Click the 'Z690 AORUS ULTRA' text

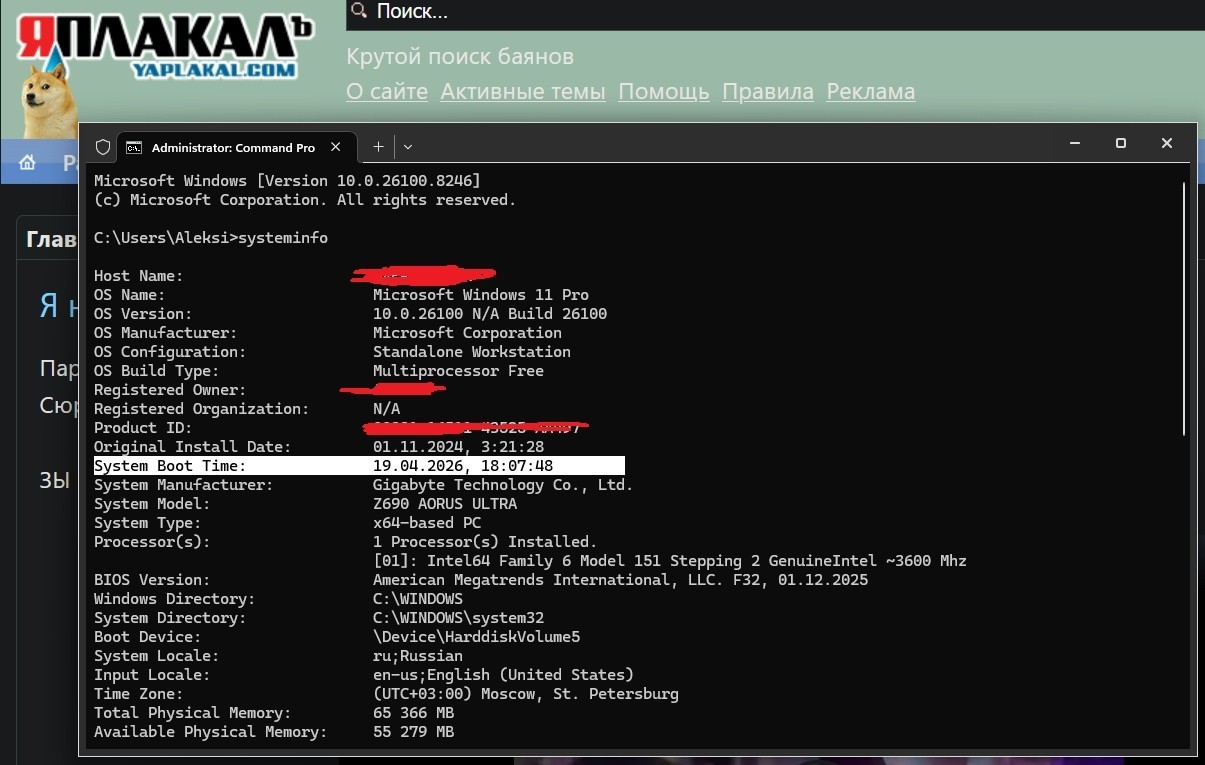click(445, 504)
